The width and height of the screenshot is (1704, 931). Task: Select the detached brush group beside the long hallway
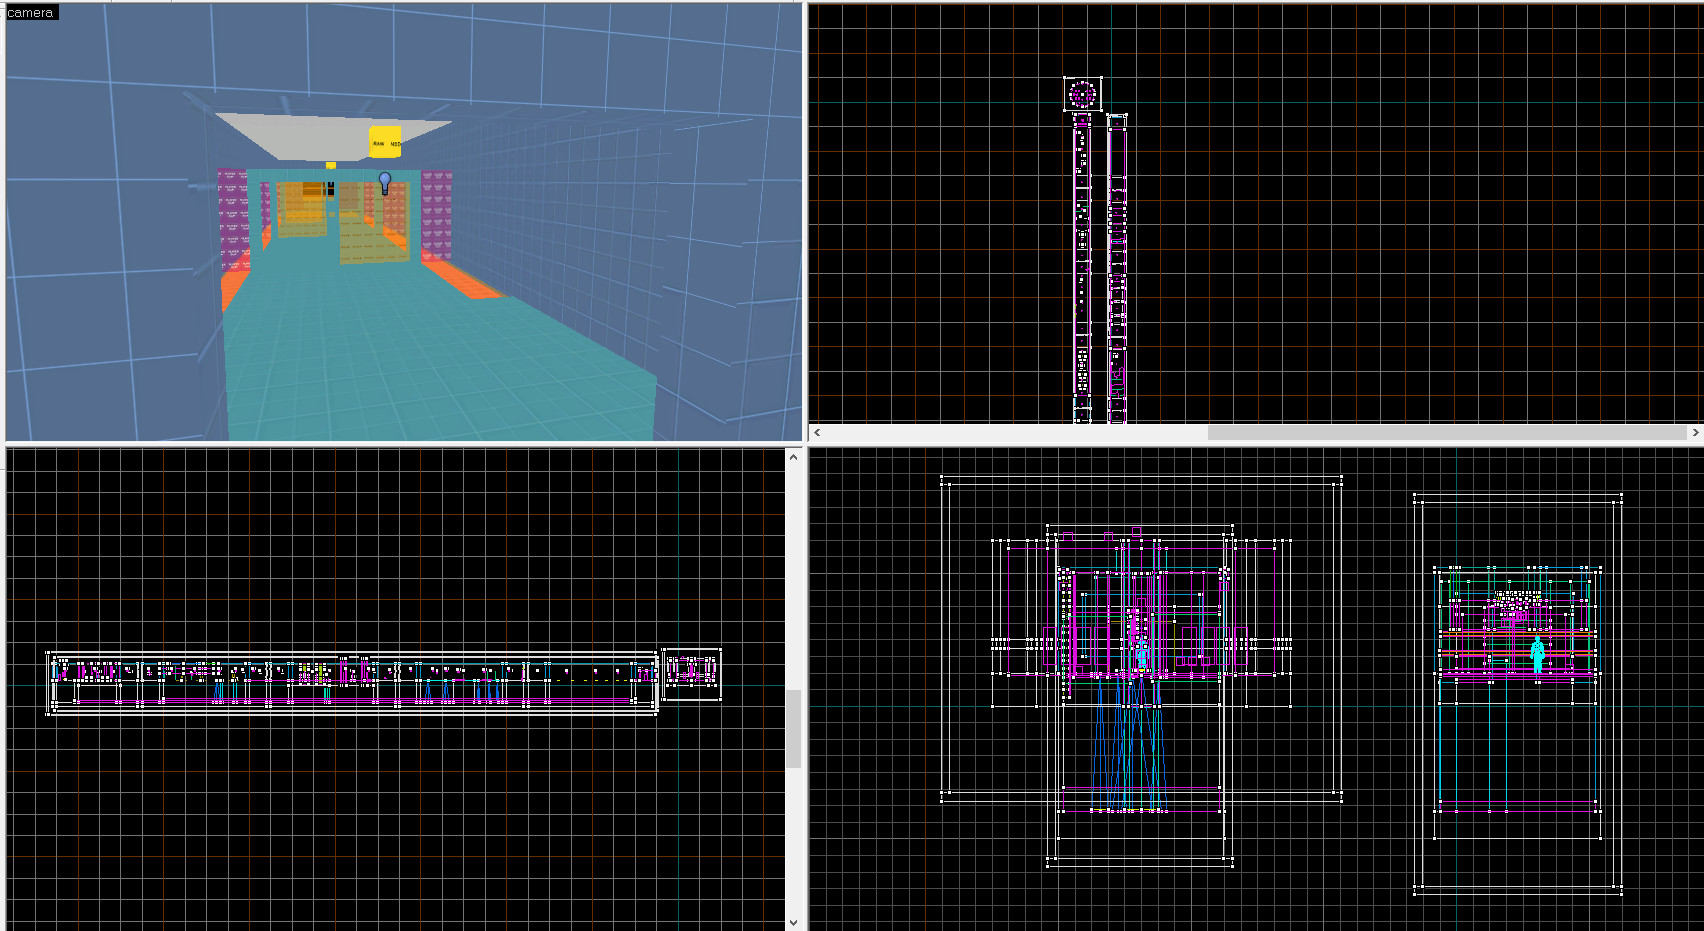(x=692, y=673)
